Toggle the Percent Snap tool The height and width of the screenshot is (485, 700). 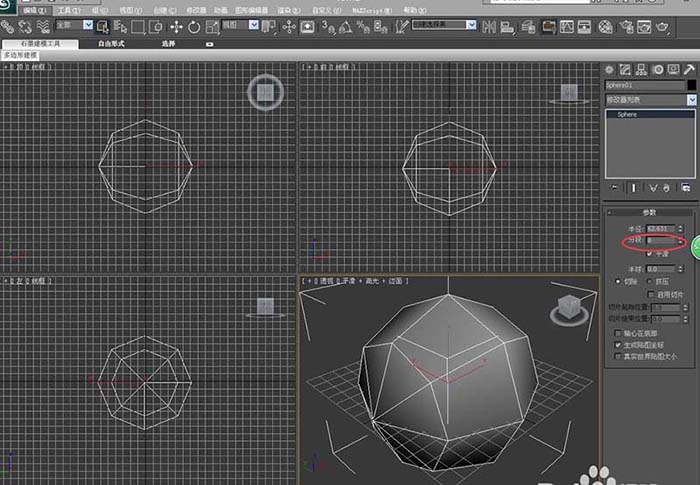coord(363,27)
